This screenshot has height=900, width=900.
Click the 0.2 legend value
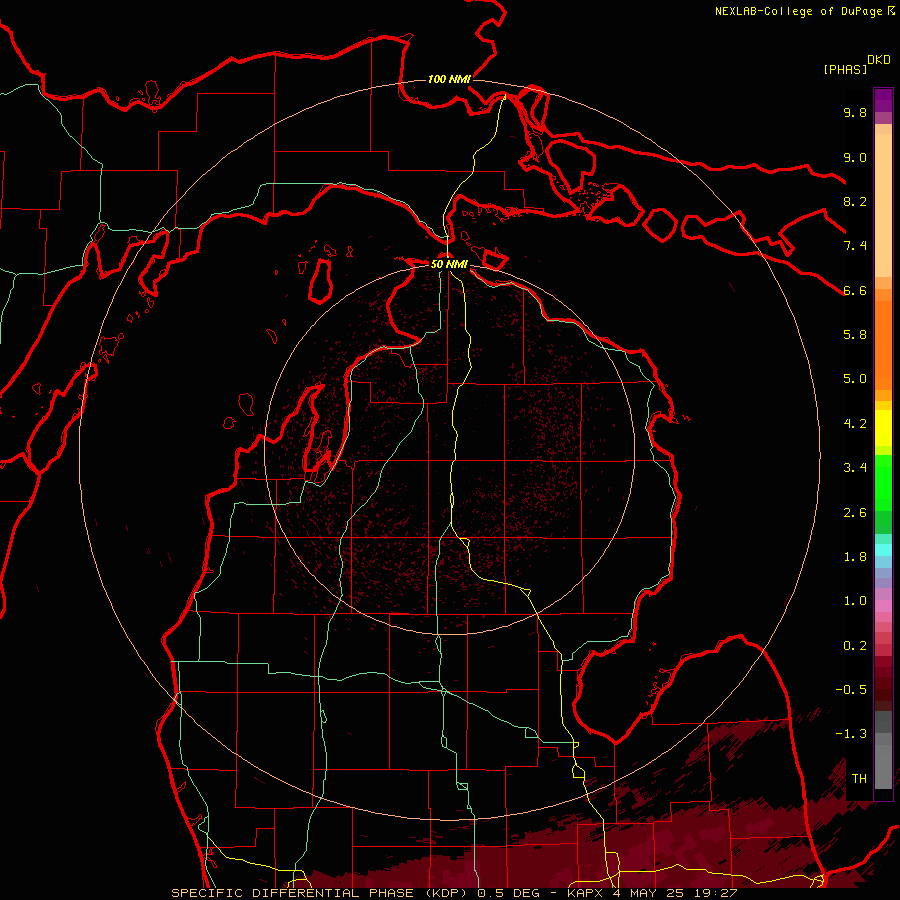click(855, 646)
